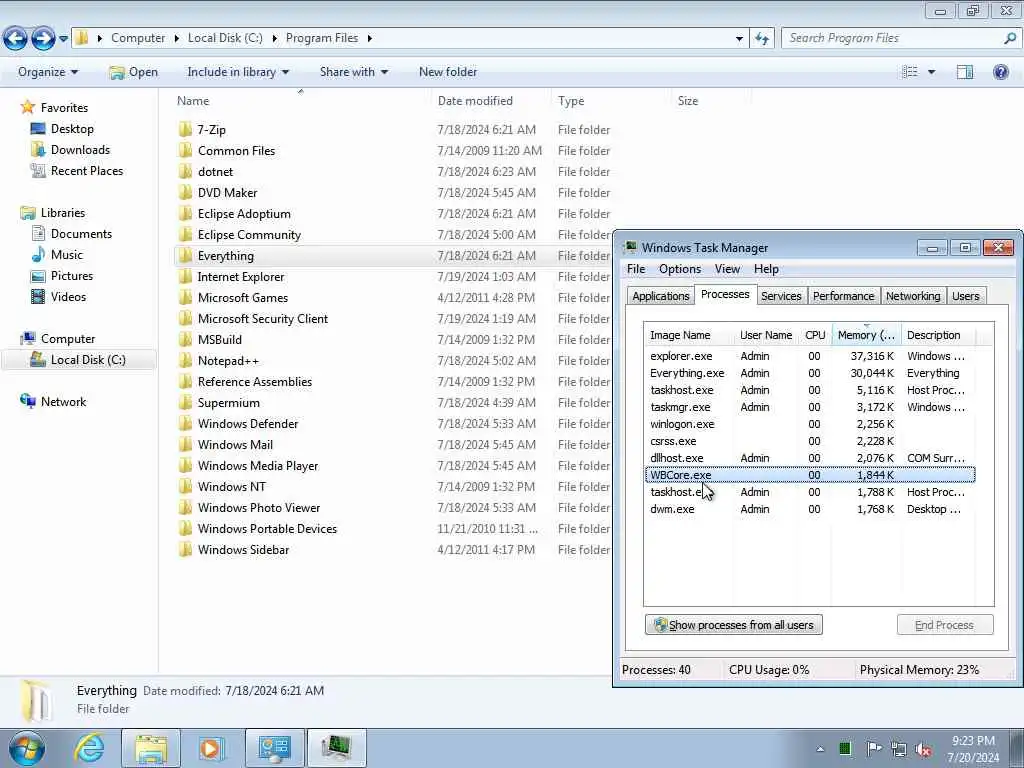Click the 7-Zip folder icon
Viewport: 1024px width, 768px height.
pyautogui.click(x=185, y=129)
